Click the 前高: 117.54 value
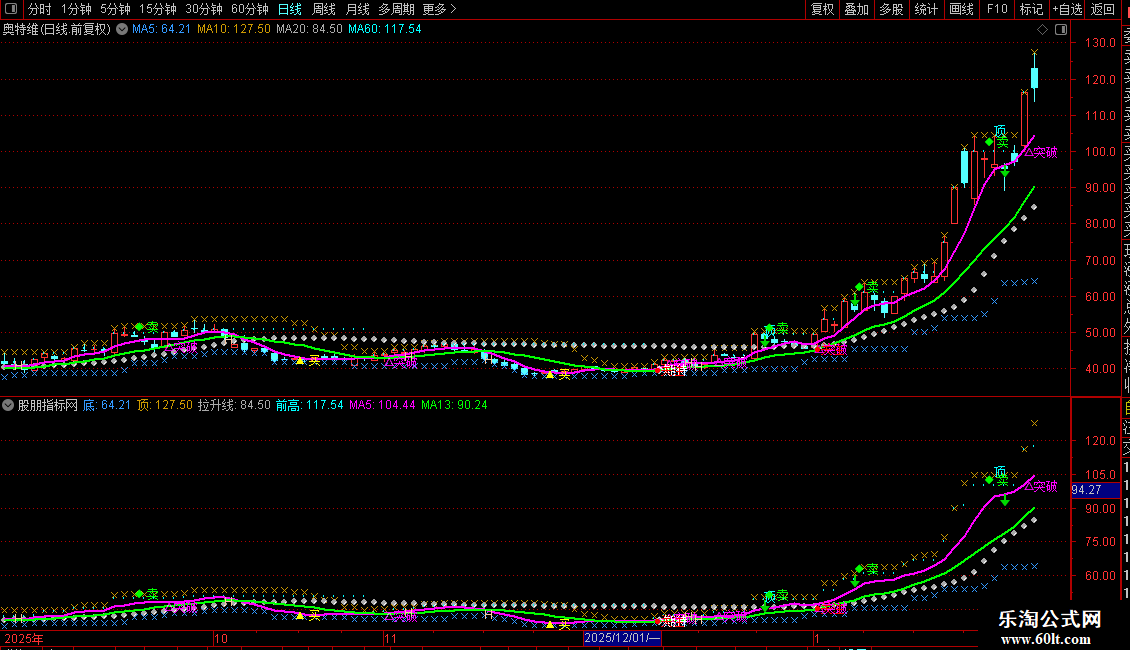1130x650 pixels. click(310, 406)
